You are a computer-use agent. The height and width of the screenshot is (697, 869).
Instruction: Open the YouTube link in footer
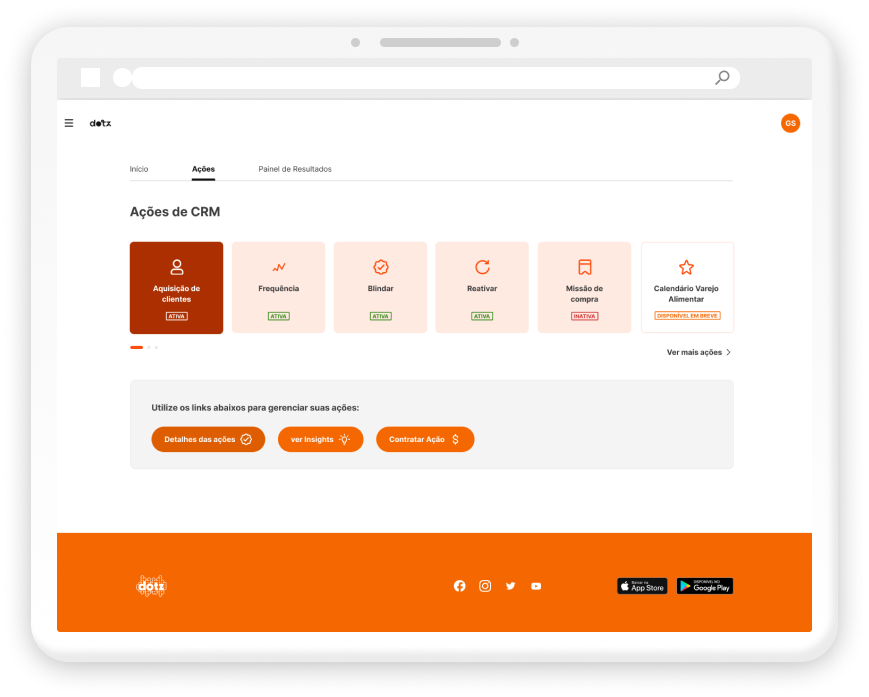point(536,586)
